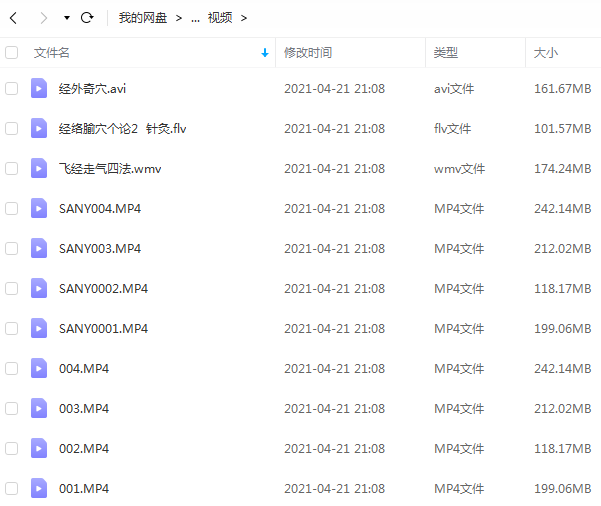Check the box for SANY003.MP4
This screenshot has height=506, width=601.
pos(11,248)
